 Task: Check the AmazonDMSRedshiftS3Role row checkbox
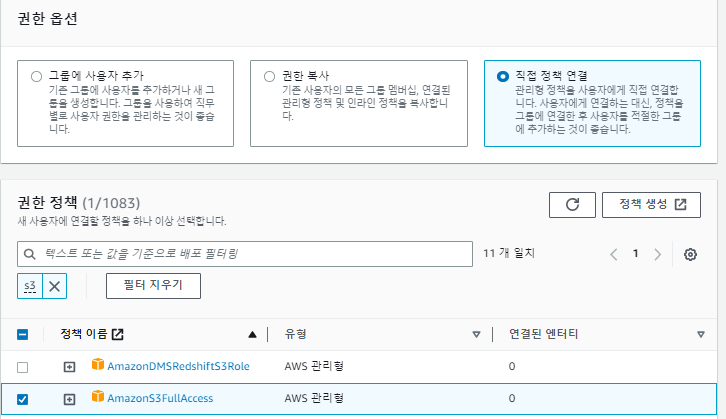[22, 367]
